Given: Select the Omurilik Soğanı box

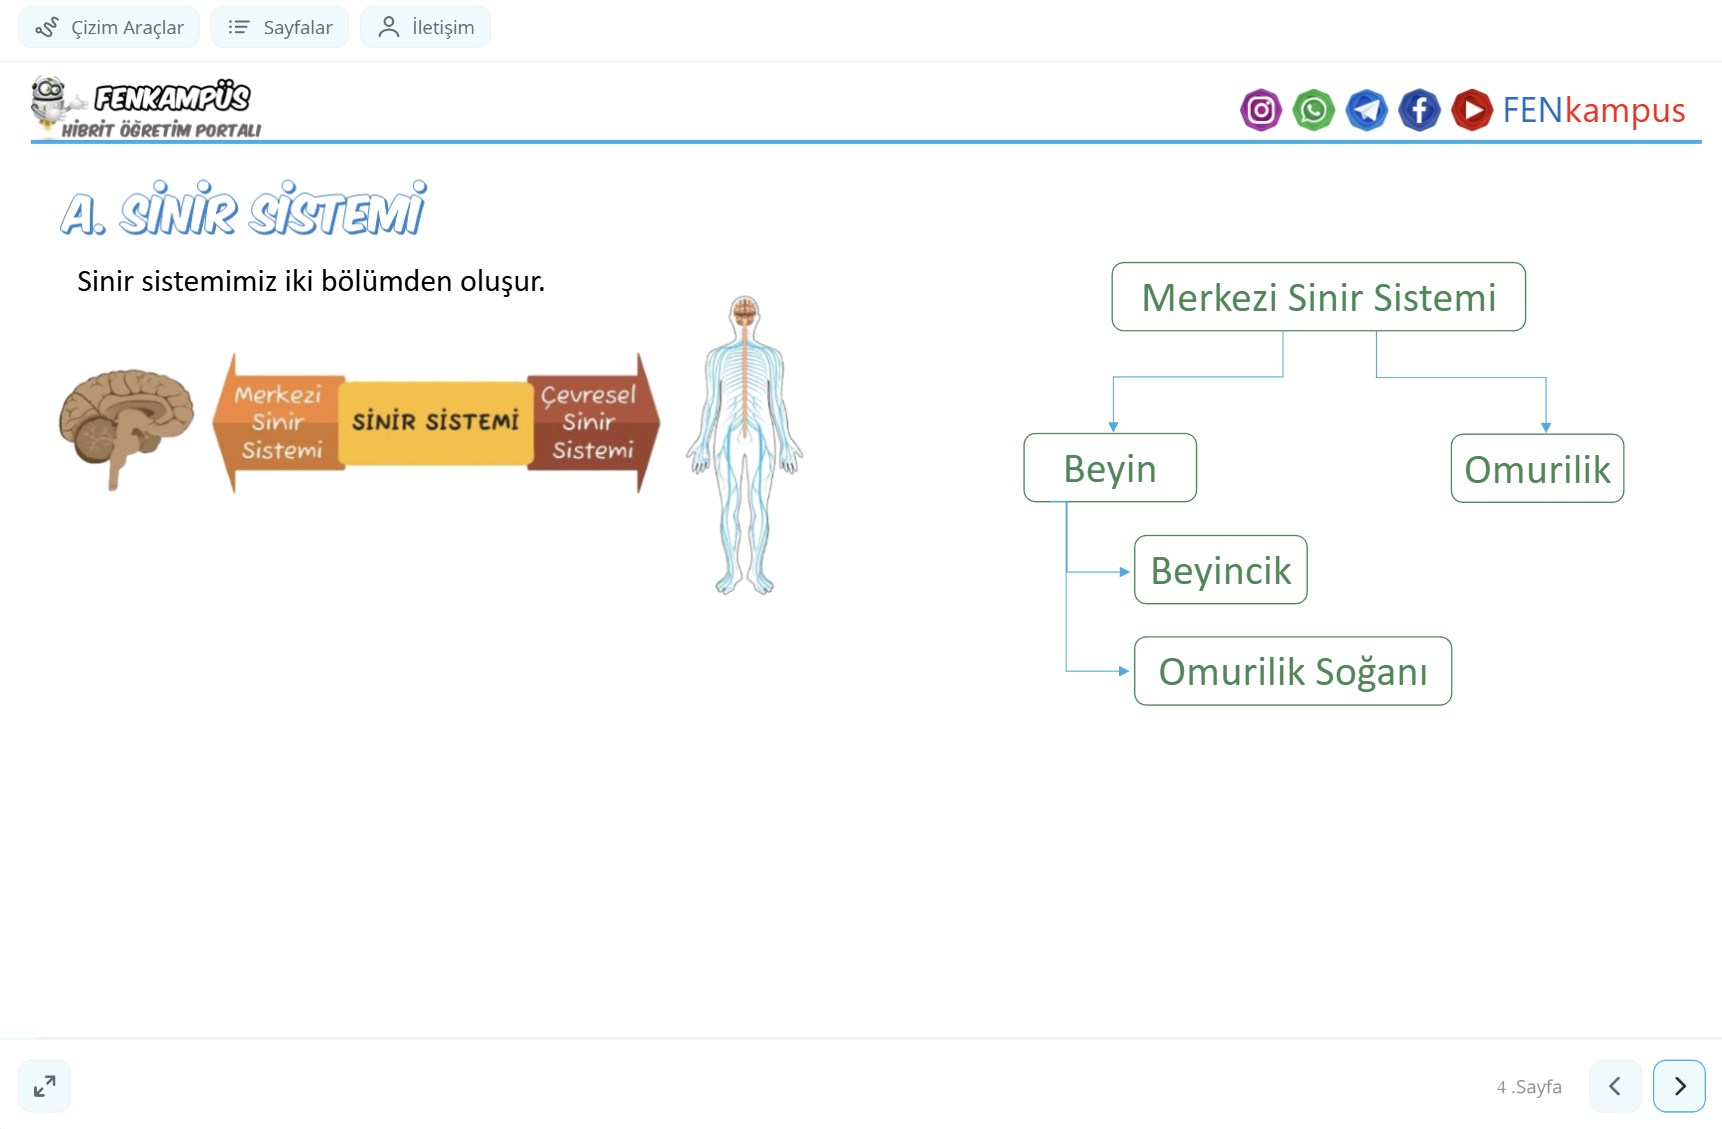Looking at the screenshot, I should point(1292,671).
